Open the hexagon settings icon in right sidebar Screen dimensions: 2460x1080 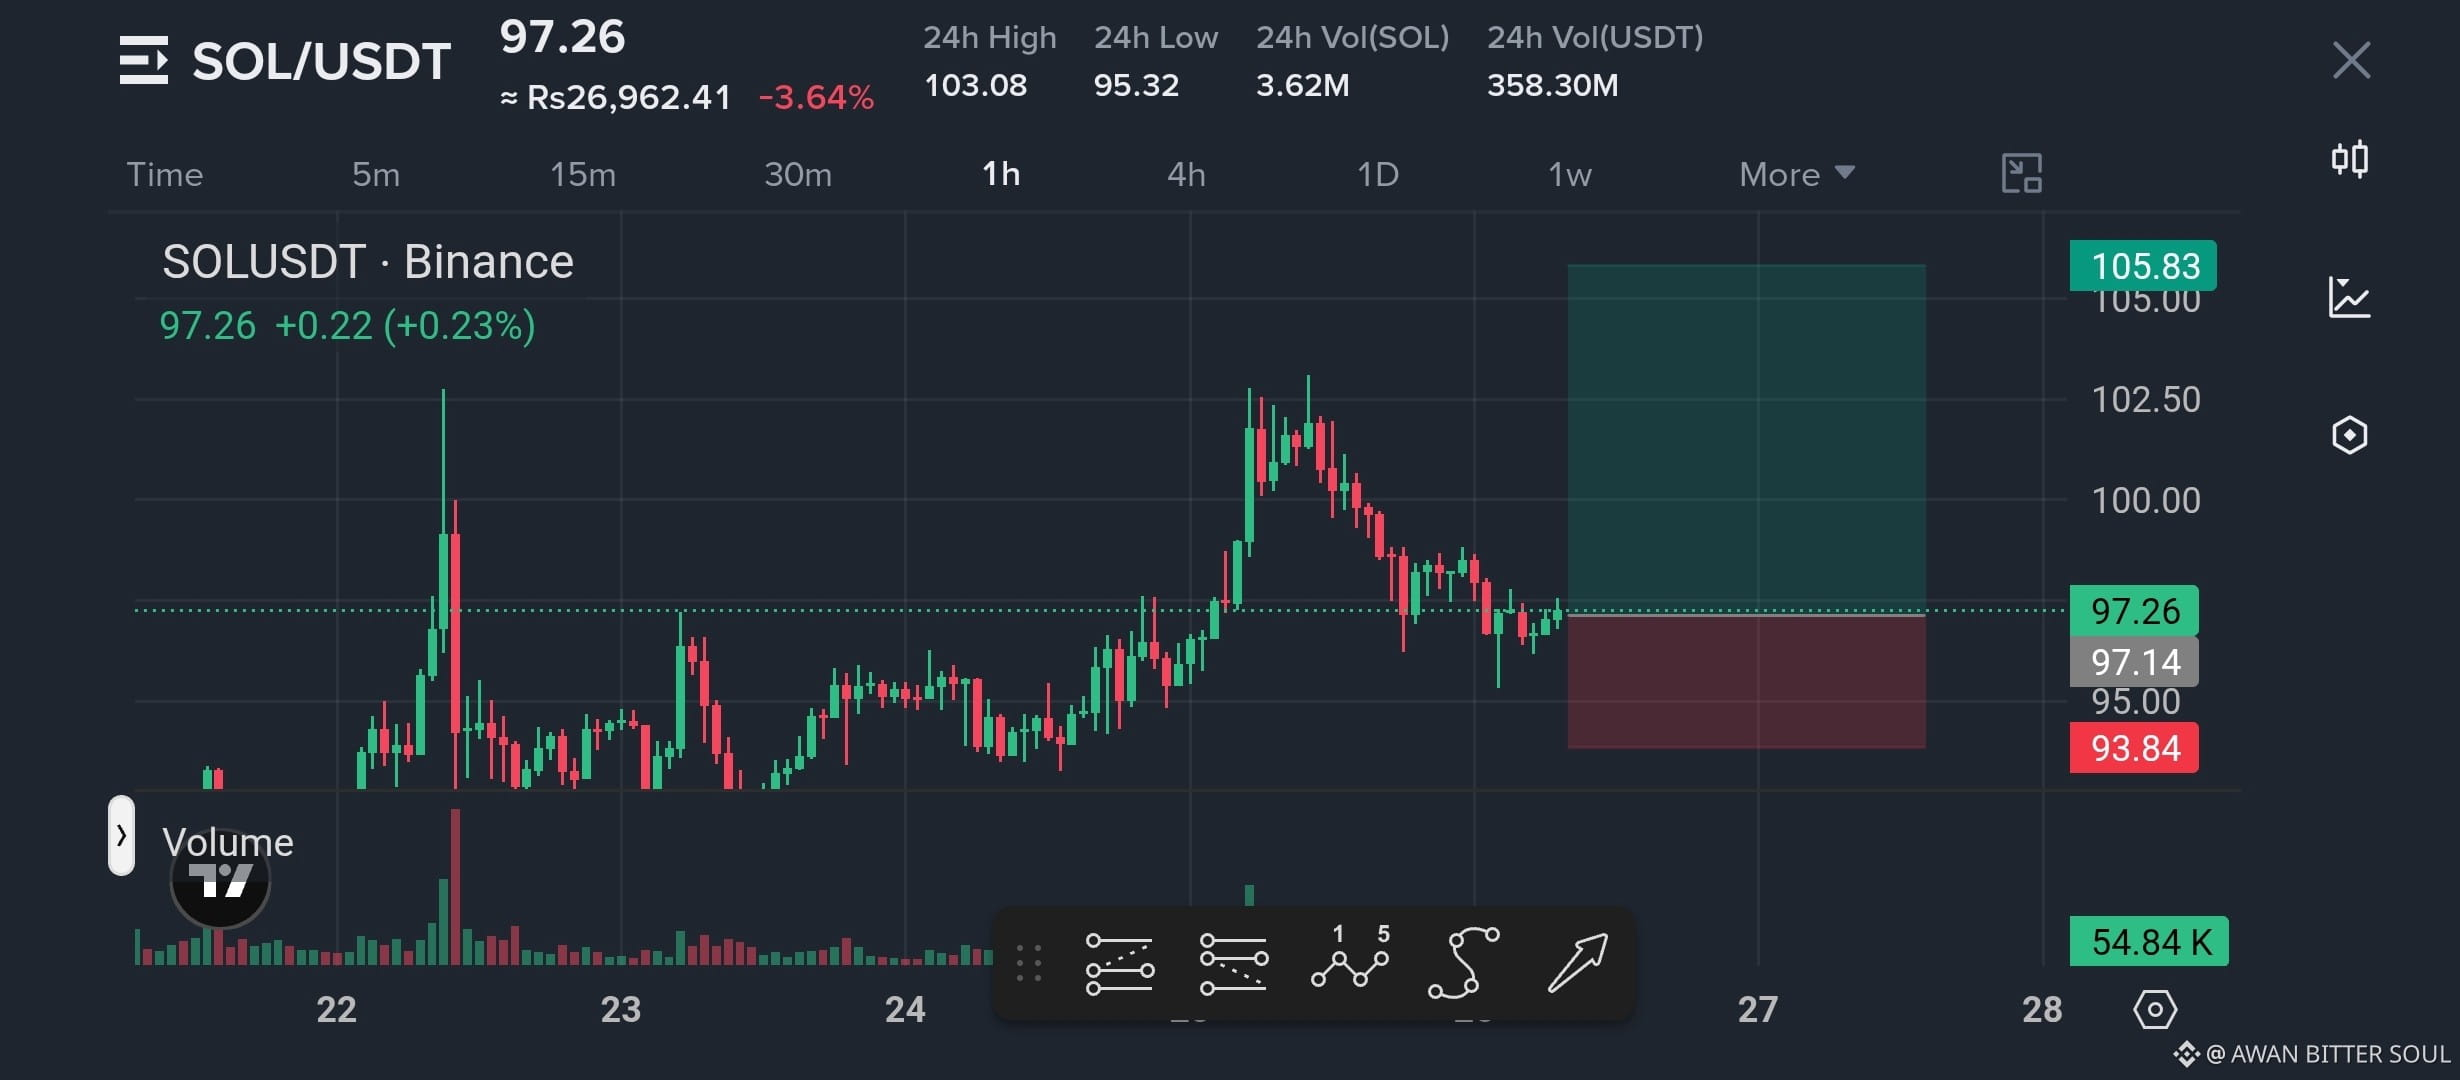click(x=2349, y=435)
